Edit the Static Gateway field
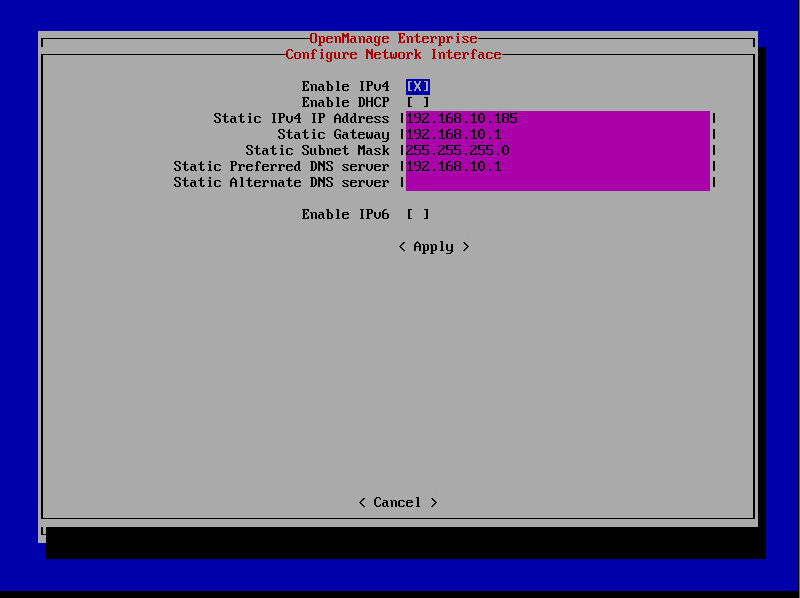Screen dimensions: 800x598 (558, 134)
